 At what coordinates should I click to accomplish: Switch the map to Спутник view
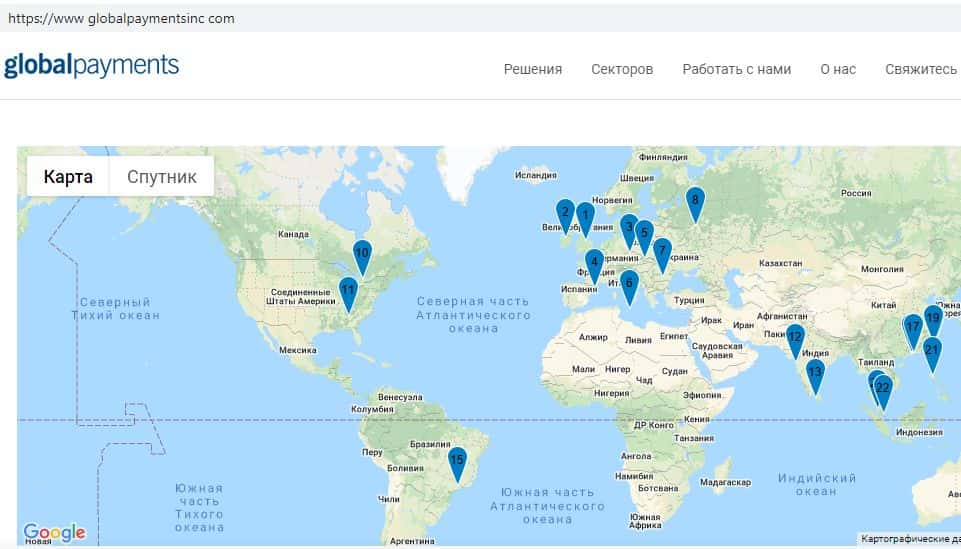coord(161,177)
